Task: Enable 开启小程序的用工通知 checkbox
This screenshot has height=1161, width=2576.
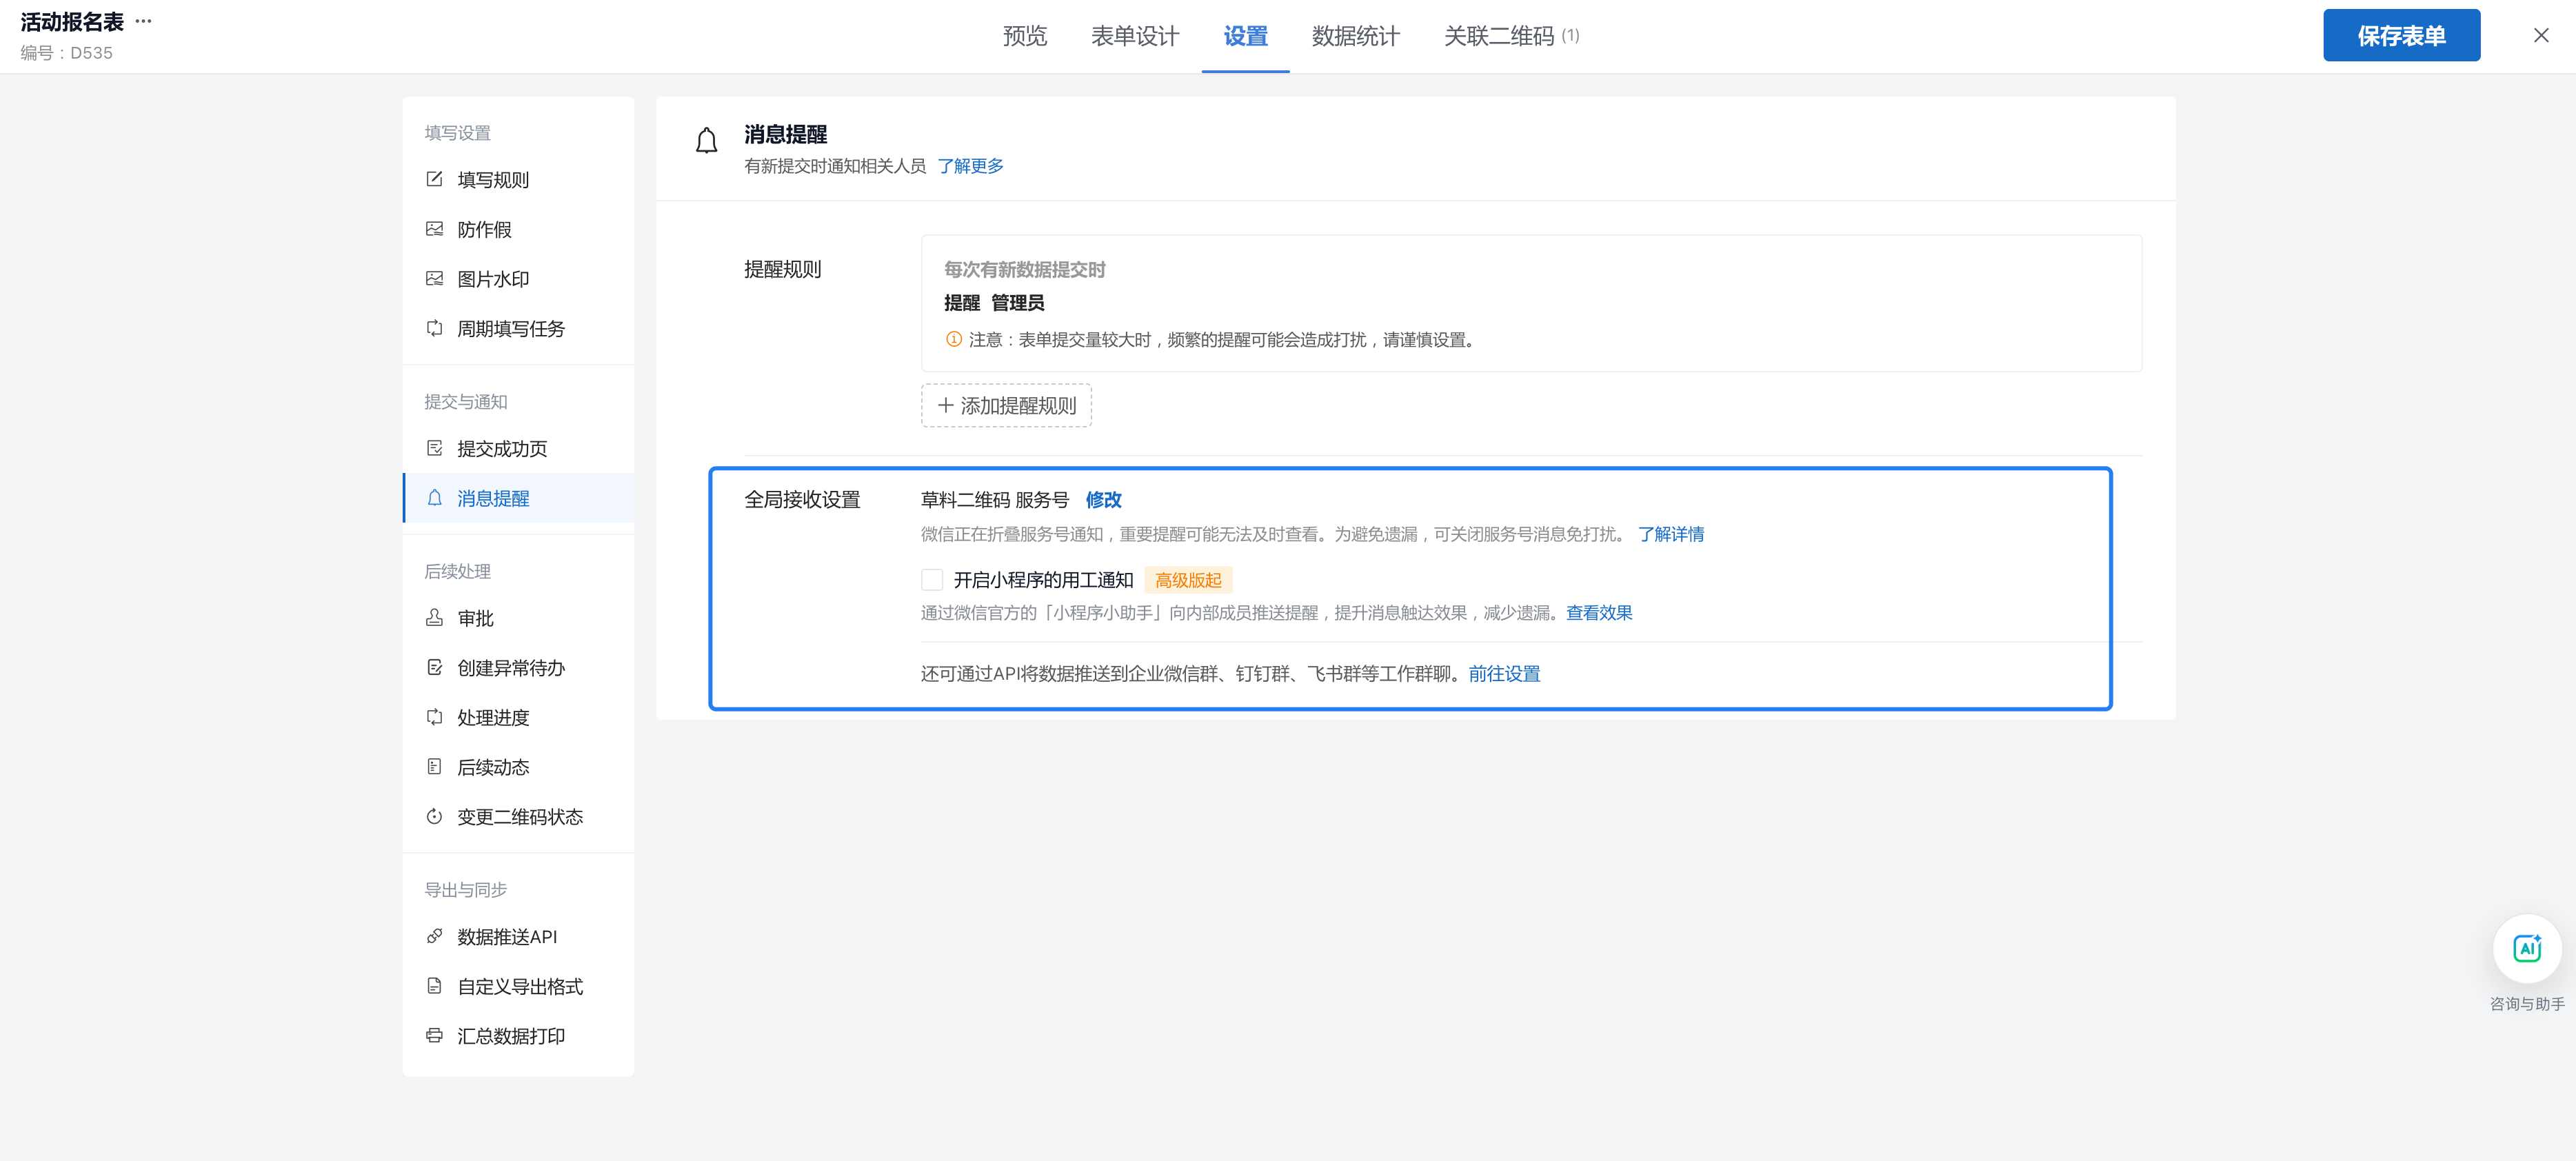Action: click(x=932, y=580)
